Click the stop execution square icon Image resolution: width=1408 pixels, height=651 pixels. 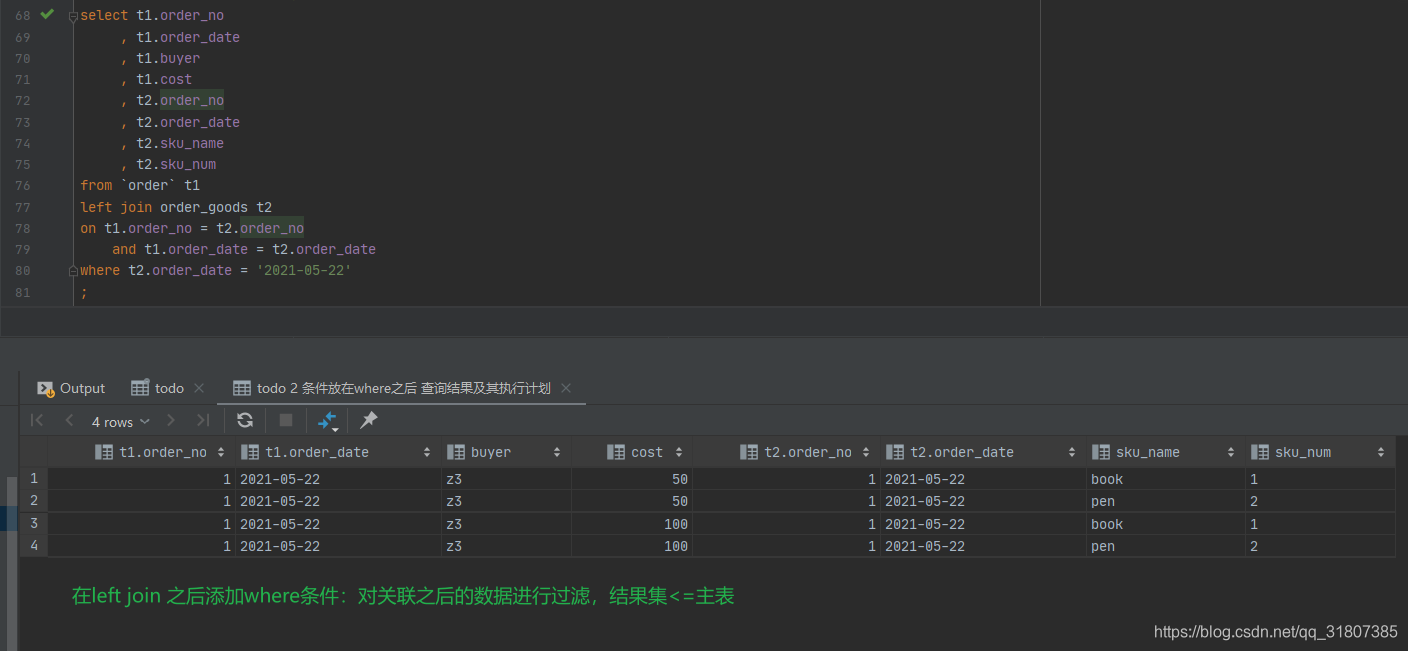(286, 420)
